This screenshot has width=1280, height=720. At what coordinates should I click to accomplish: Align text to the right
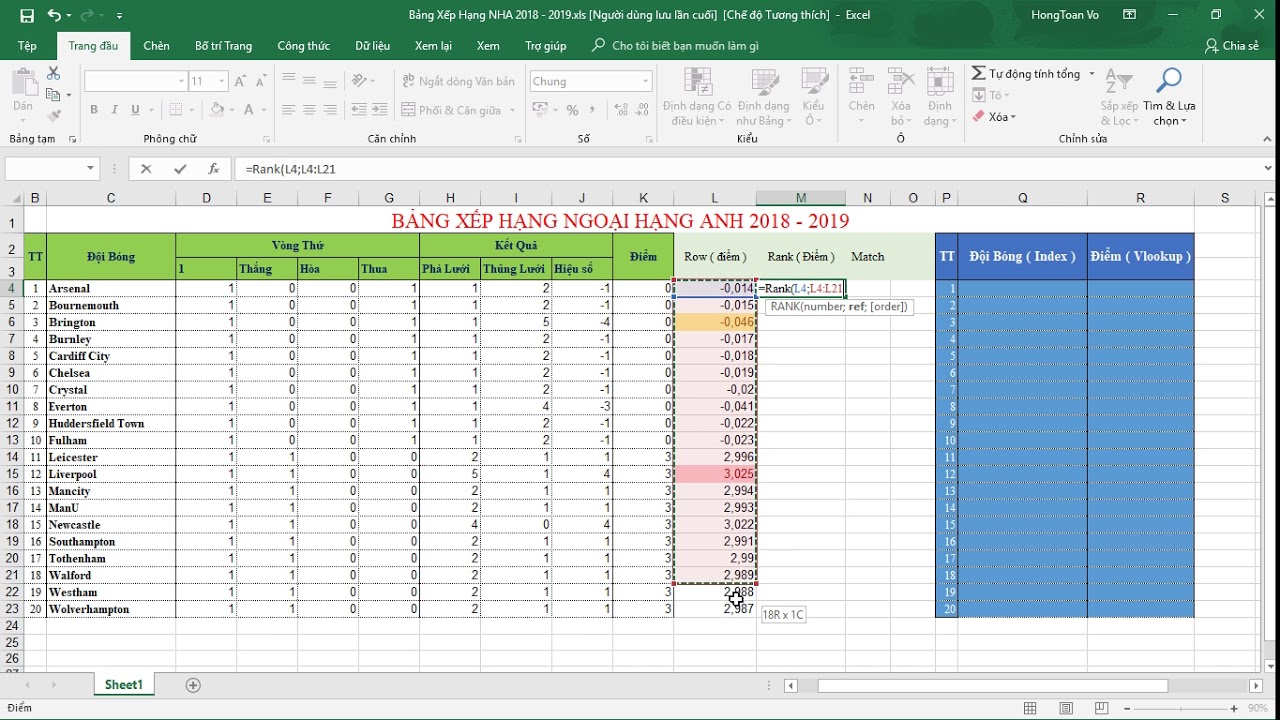pyautogui.click(x=330, y=110)
